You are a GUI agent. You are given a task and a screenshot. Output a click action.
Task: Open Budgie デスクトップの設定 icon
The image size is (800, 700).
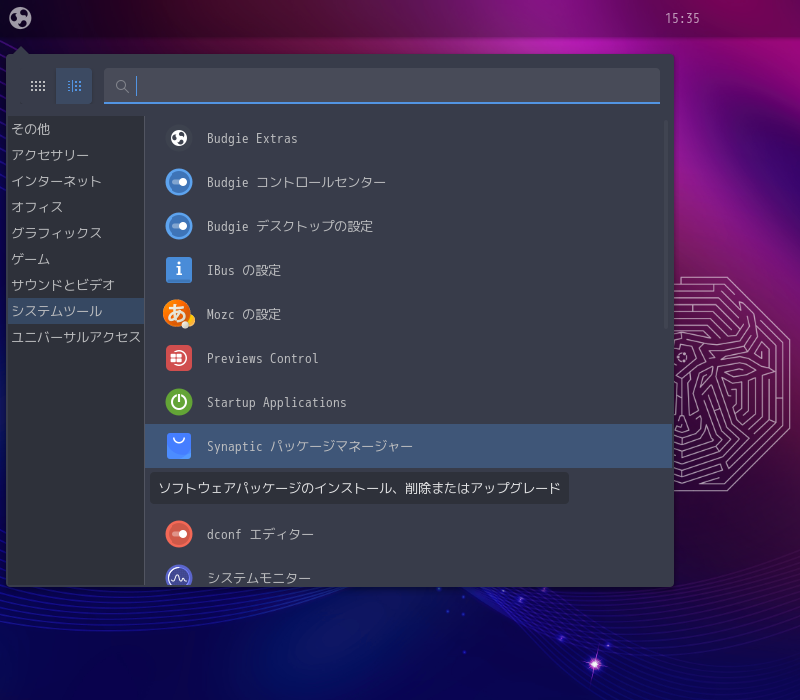point(179,226)
